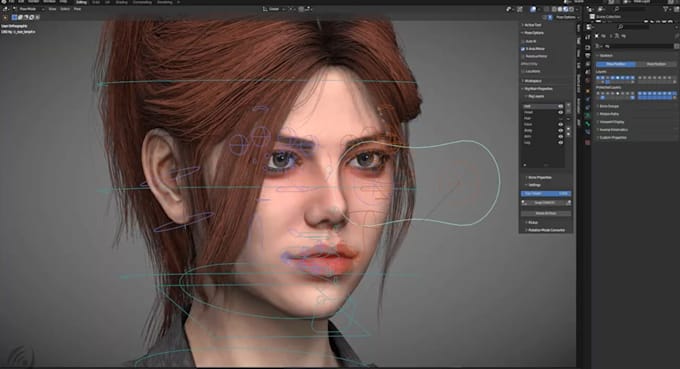
Task: Expand the Active Tool panel
Action: (533, 25)
